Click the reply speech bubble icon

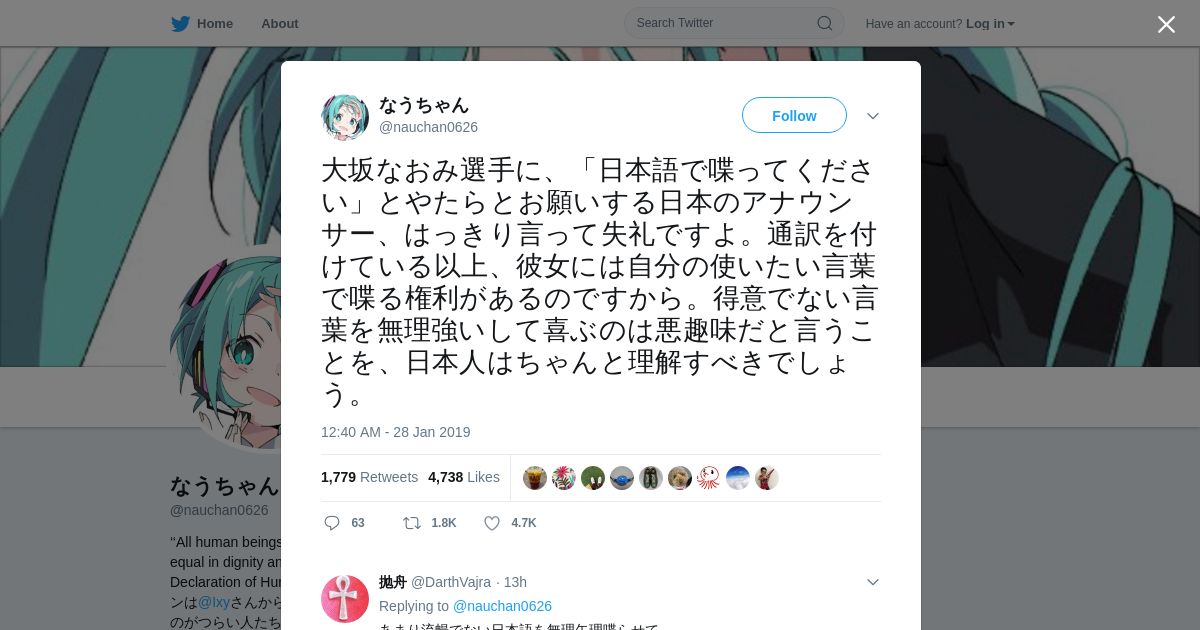[x=332, y=523]
